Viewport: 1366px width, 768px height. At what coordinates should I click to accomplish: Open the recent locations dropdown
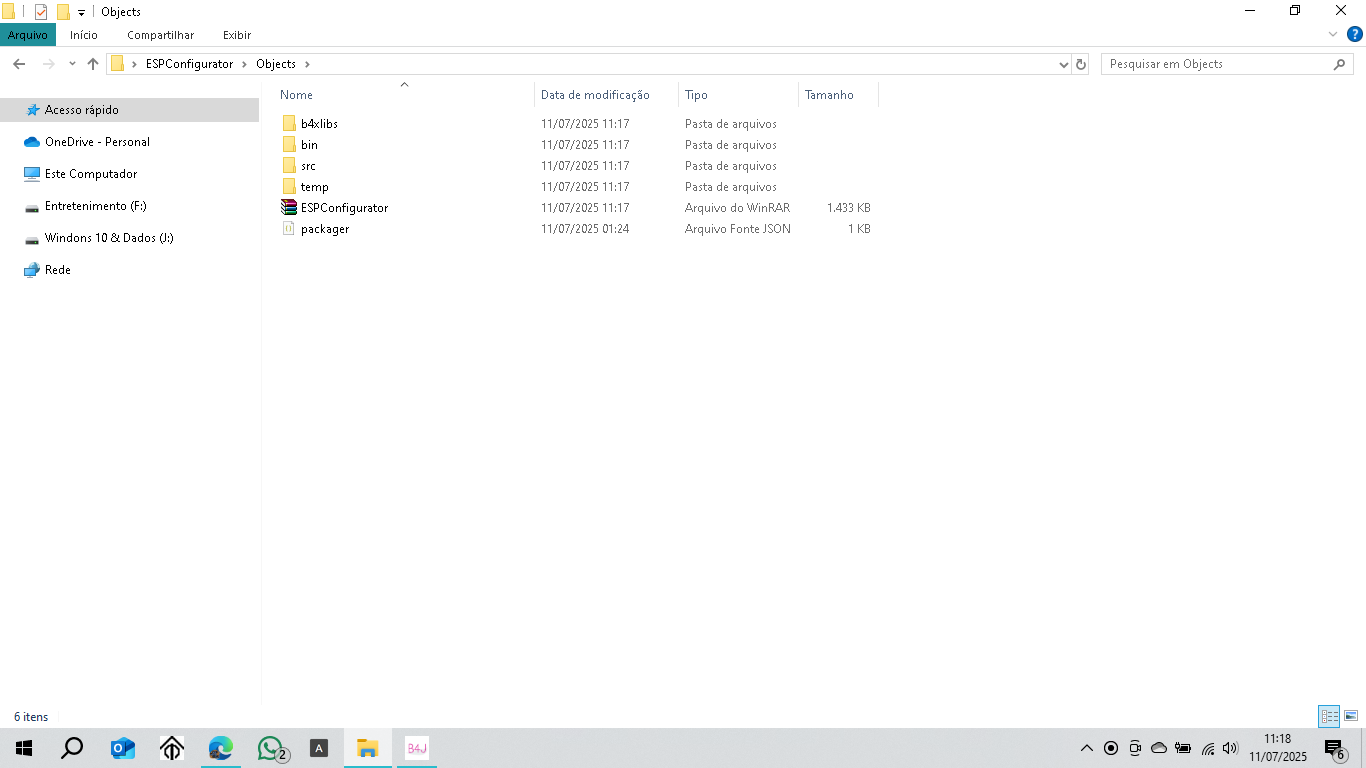(72, 64)
